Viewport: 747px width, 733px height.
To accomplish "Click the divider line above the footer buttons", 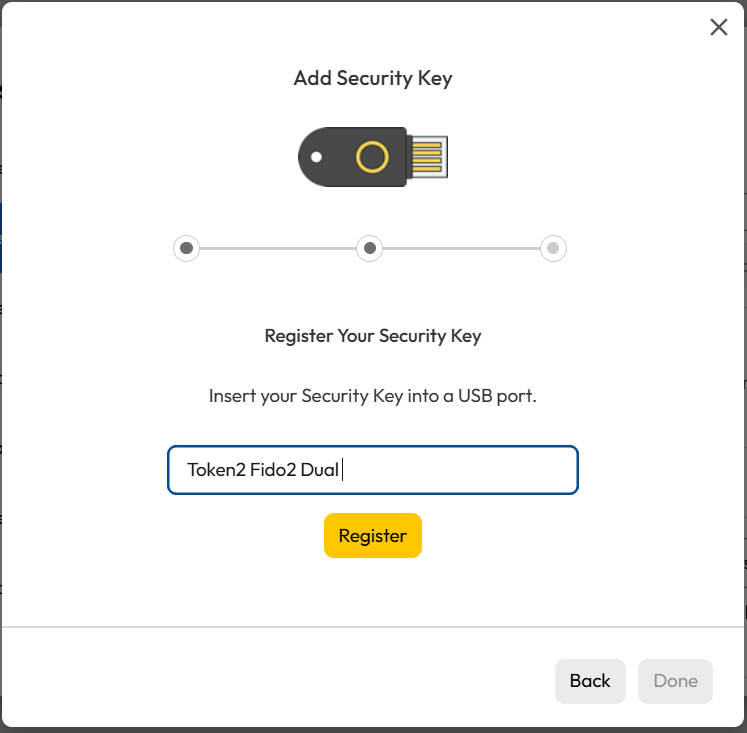I will point(373,627).
